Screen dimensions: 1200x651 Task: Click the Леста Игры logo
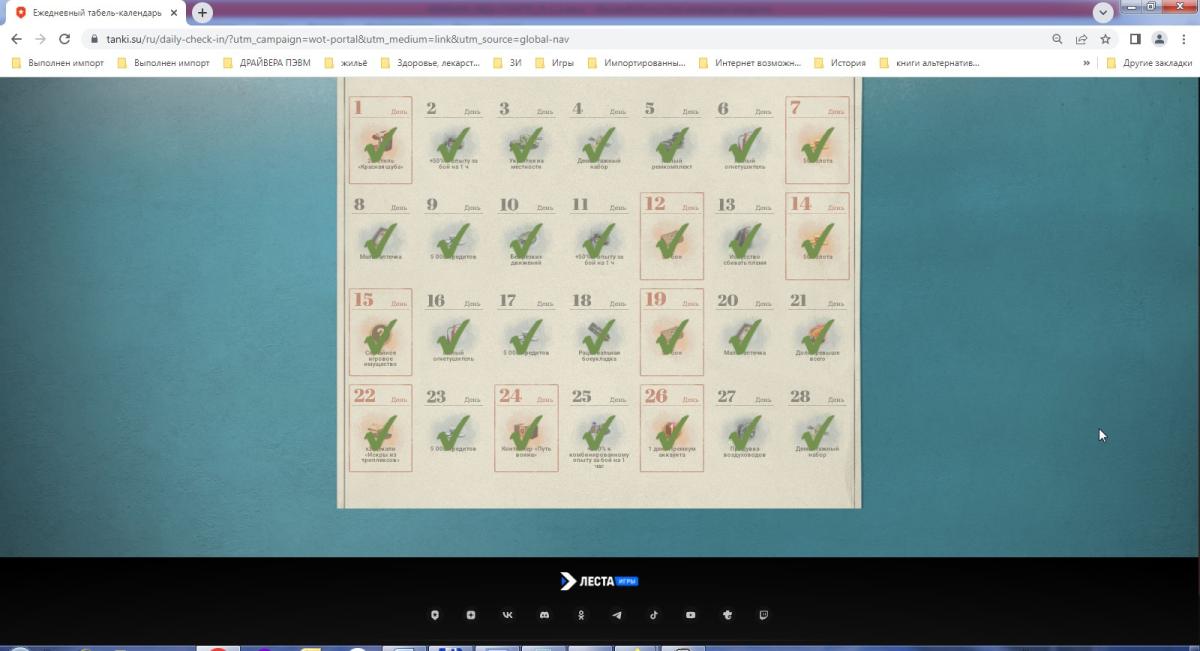click(x=599, y=581)
